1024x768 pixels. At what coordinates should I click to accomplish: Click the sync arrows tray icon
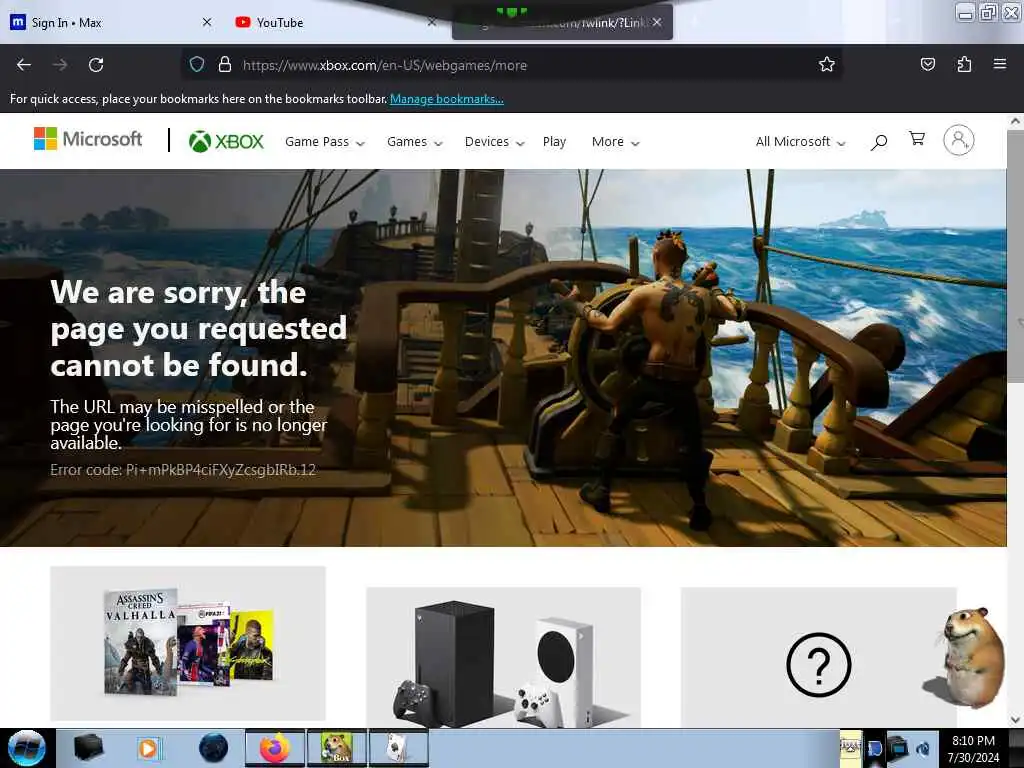pyautogui.click(x=923, y=748)
